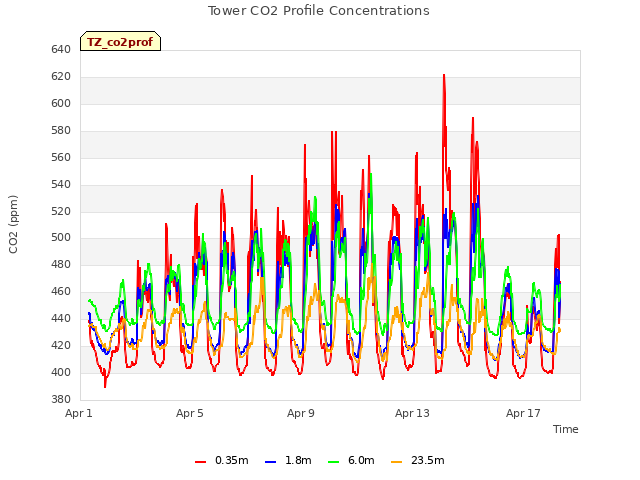This screenshot has width=640, height=480.
Task: Click the 460 y-axis tick label
Action: (61, 291)
